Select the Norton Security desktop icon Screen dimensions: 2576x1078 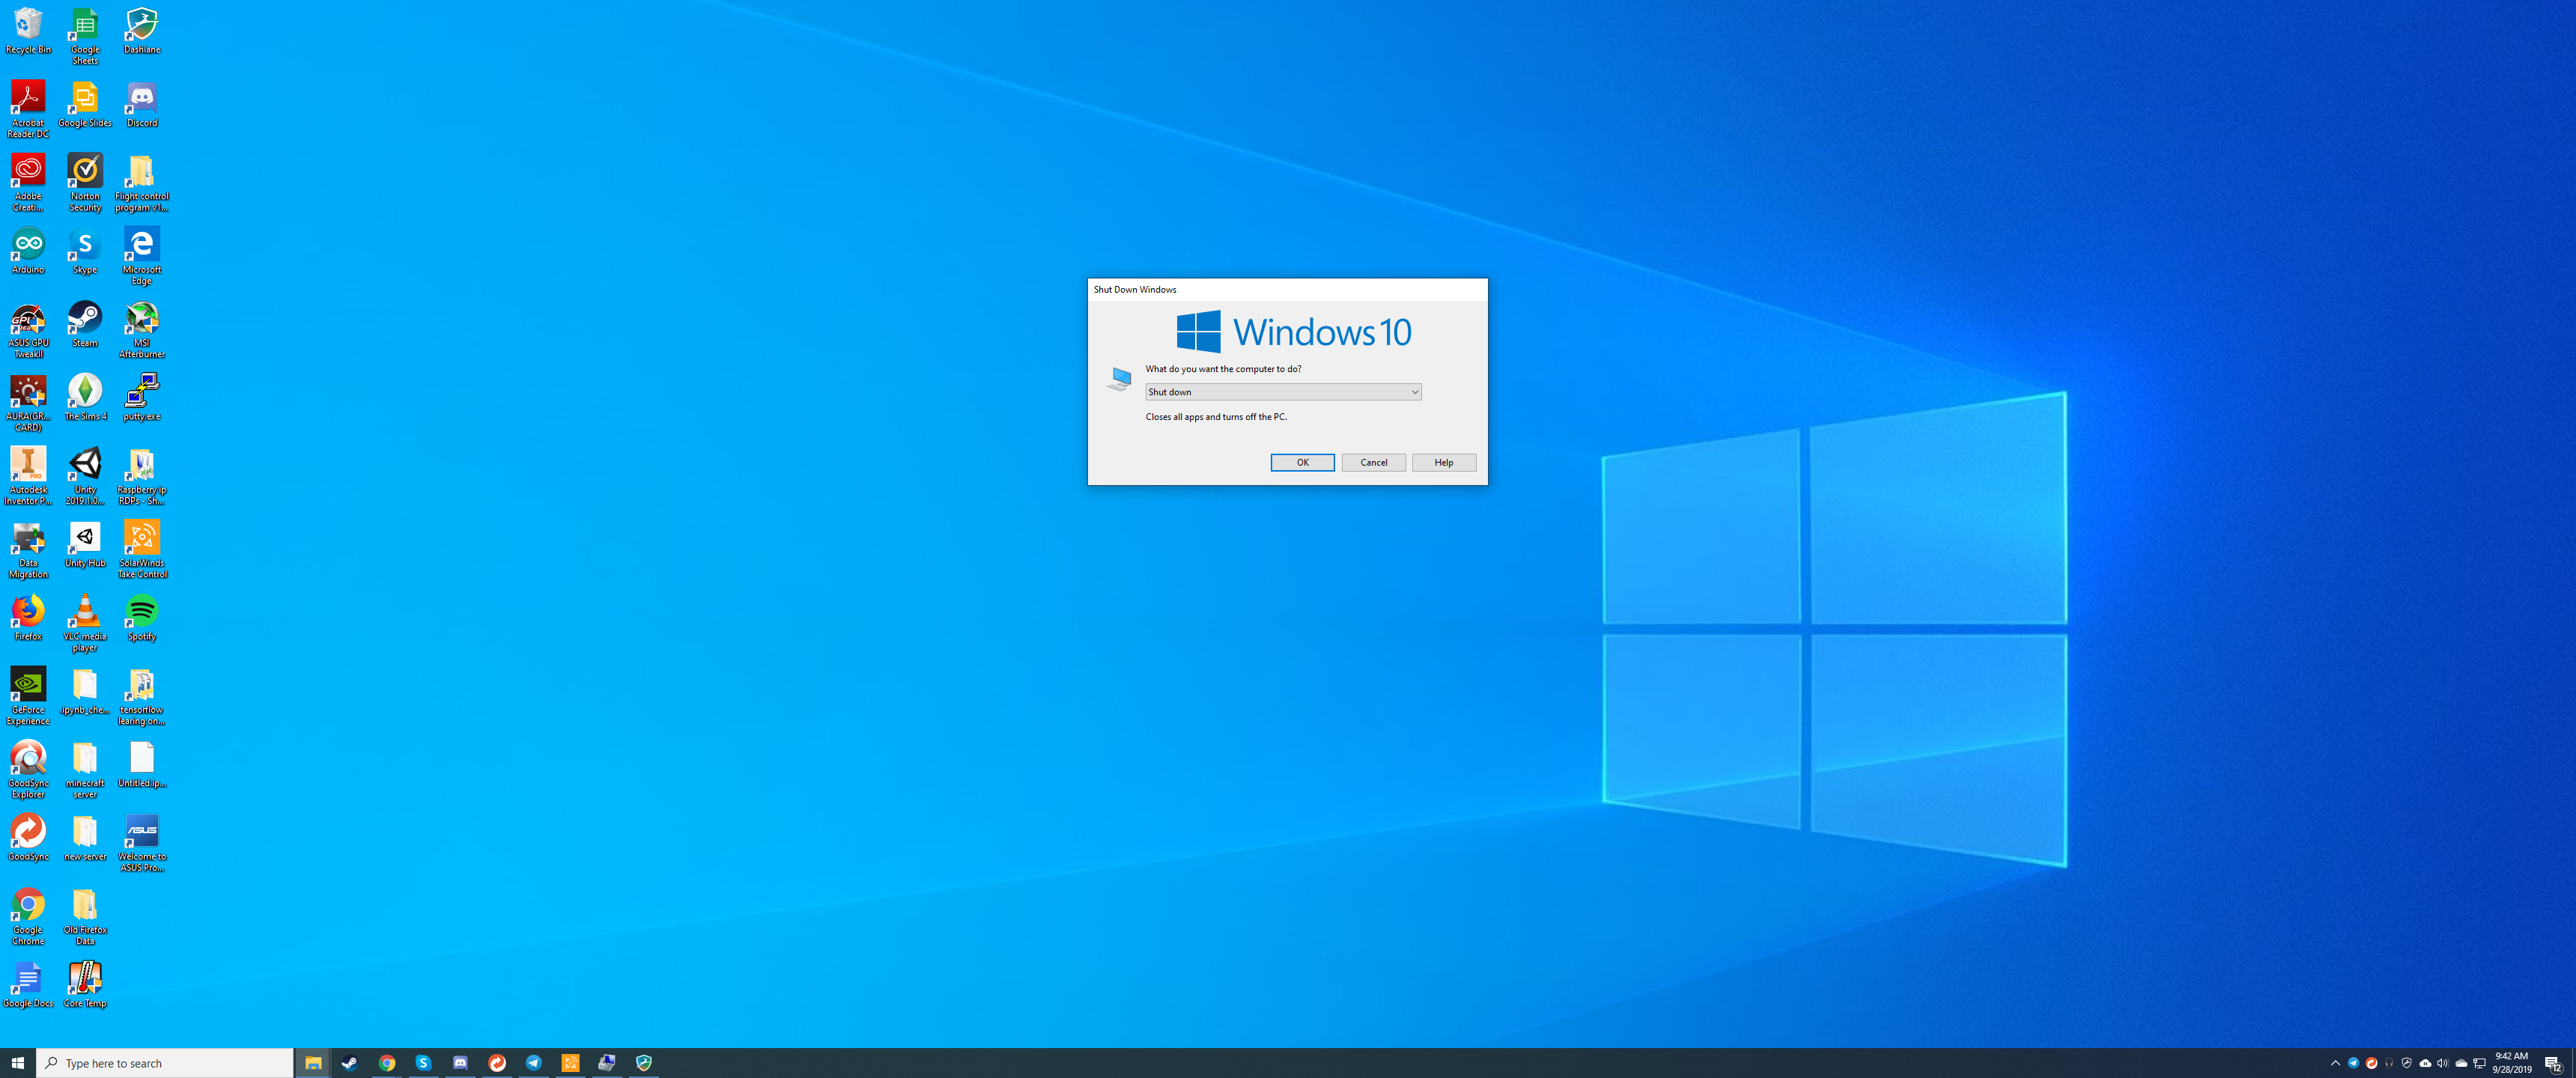click(85, 183)
